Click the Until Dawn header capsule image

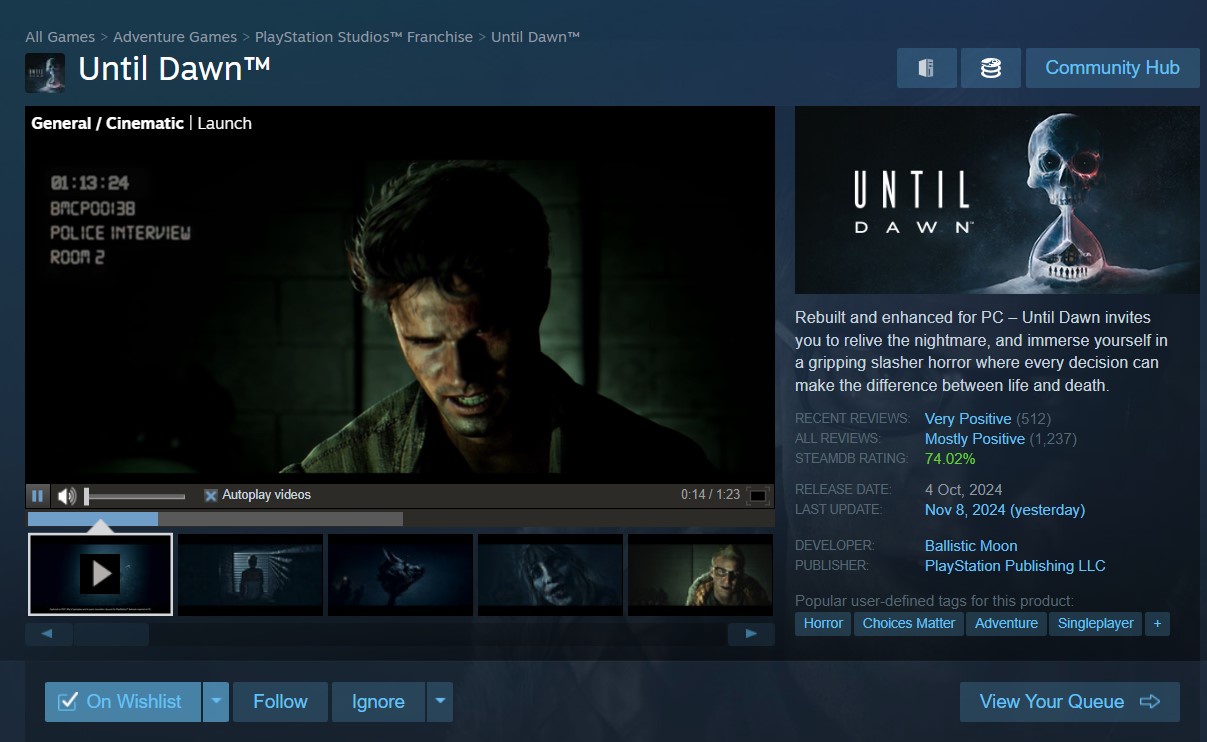coord(997,200)
